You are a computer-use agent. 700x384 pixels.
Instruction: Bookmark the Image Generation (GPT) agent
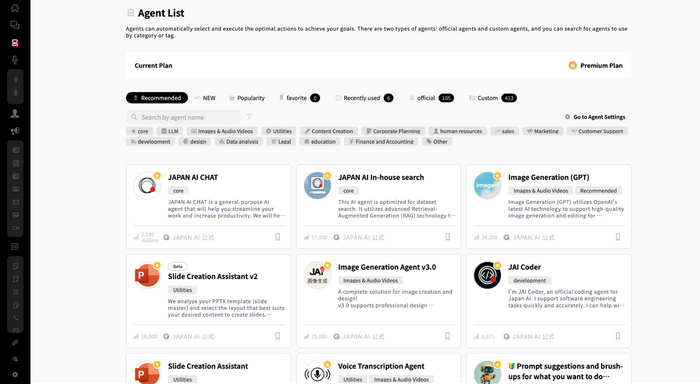pyautogui.click(x=618, y=237)
